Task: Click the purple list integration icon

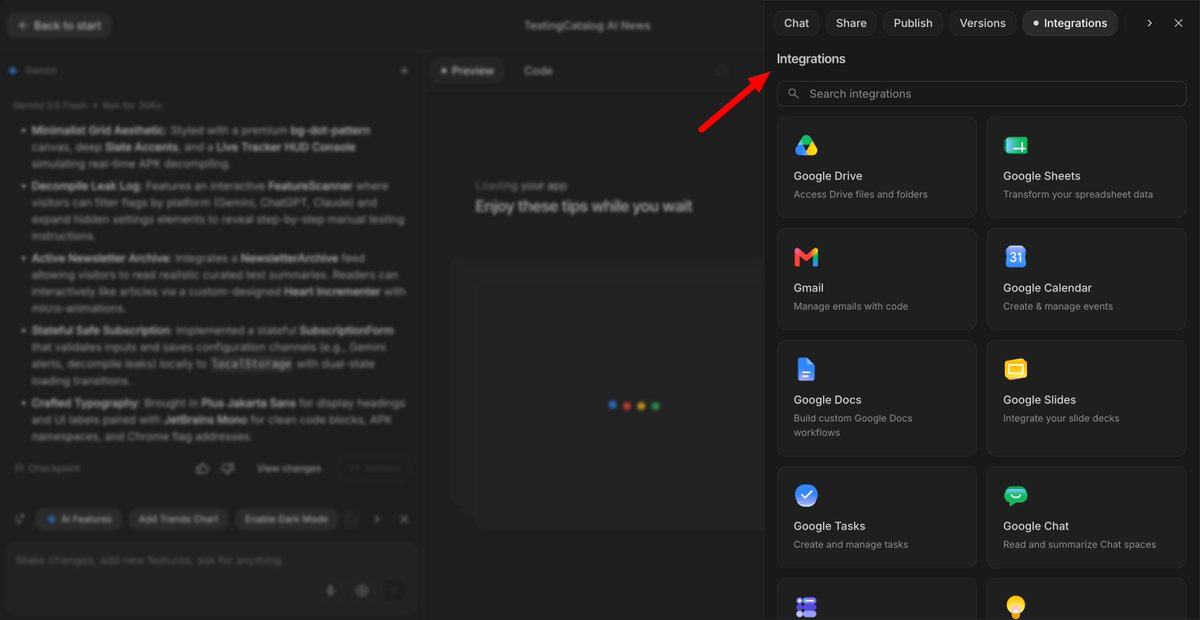Action: pos(806,607)
